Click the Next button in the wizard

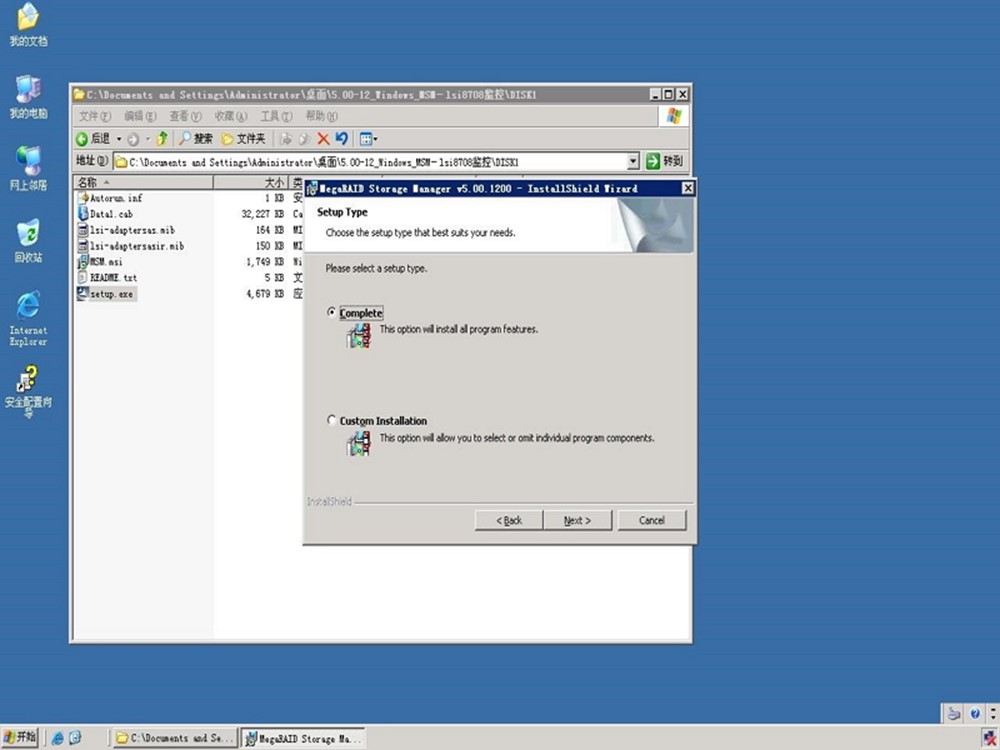tap(577, 520)
